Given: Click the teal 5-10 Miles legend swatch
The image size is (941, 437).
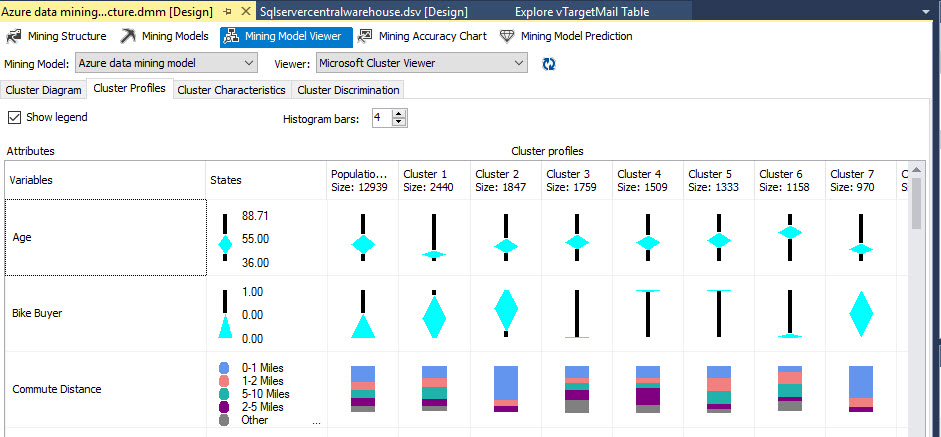Looking at the screenshot, I should [224, 394].
